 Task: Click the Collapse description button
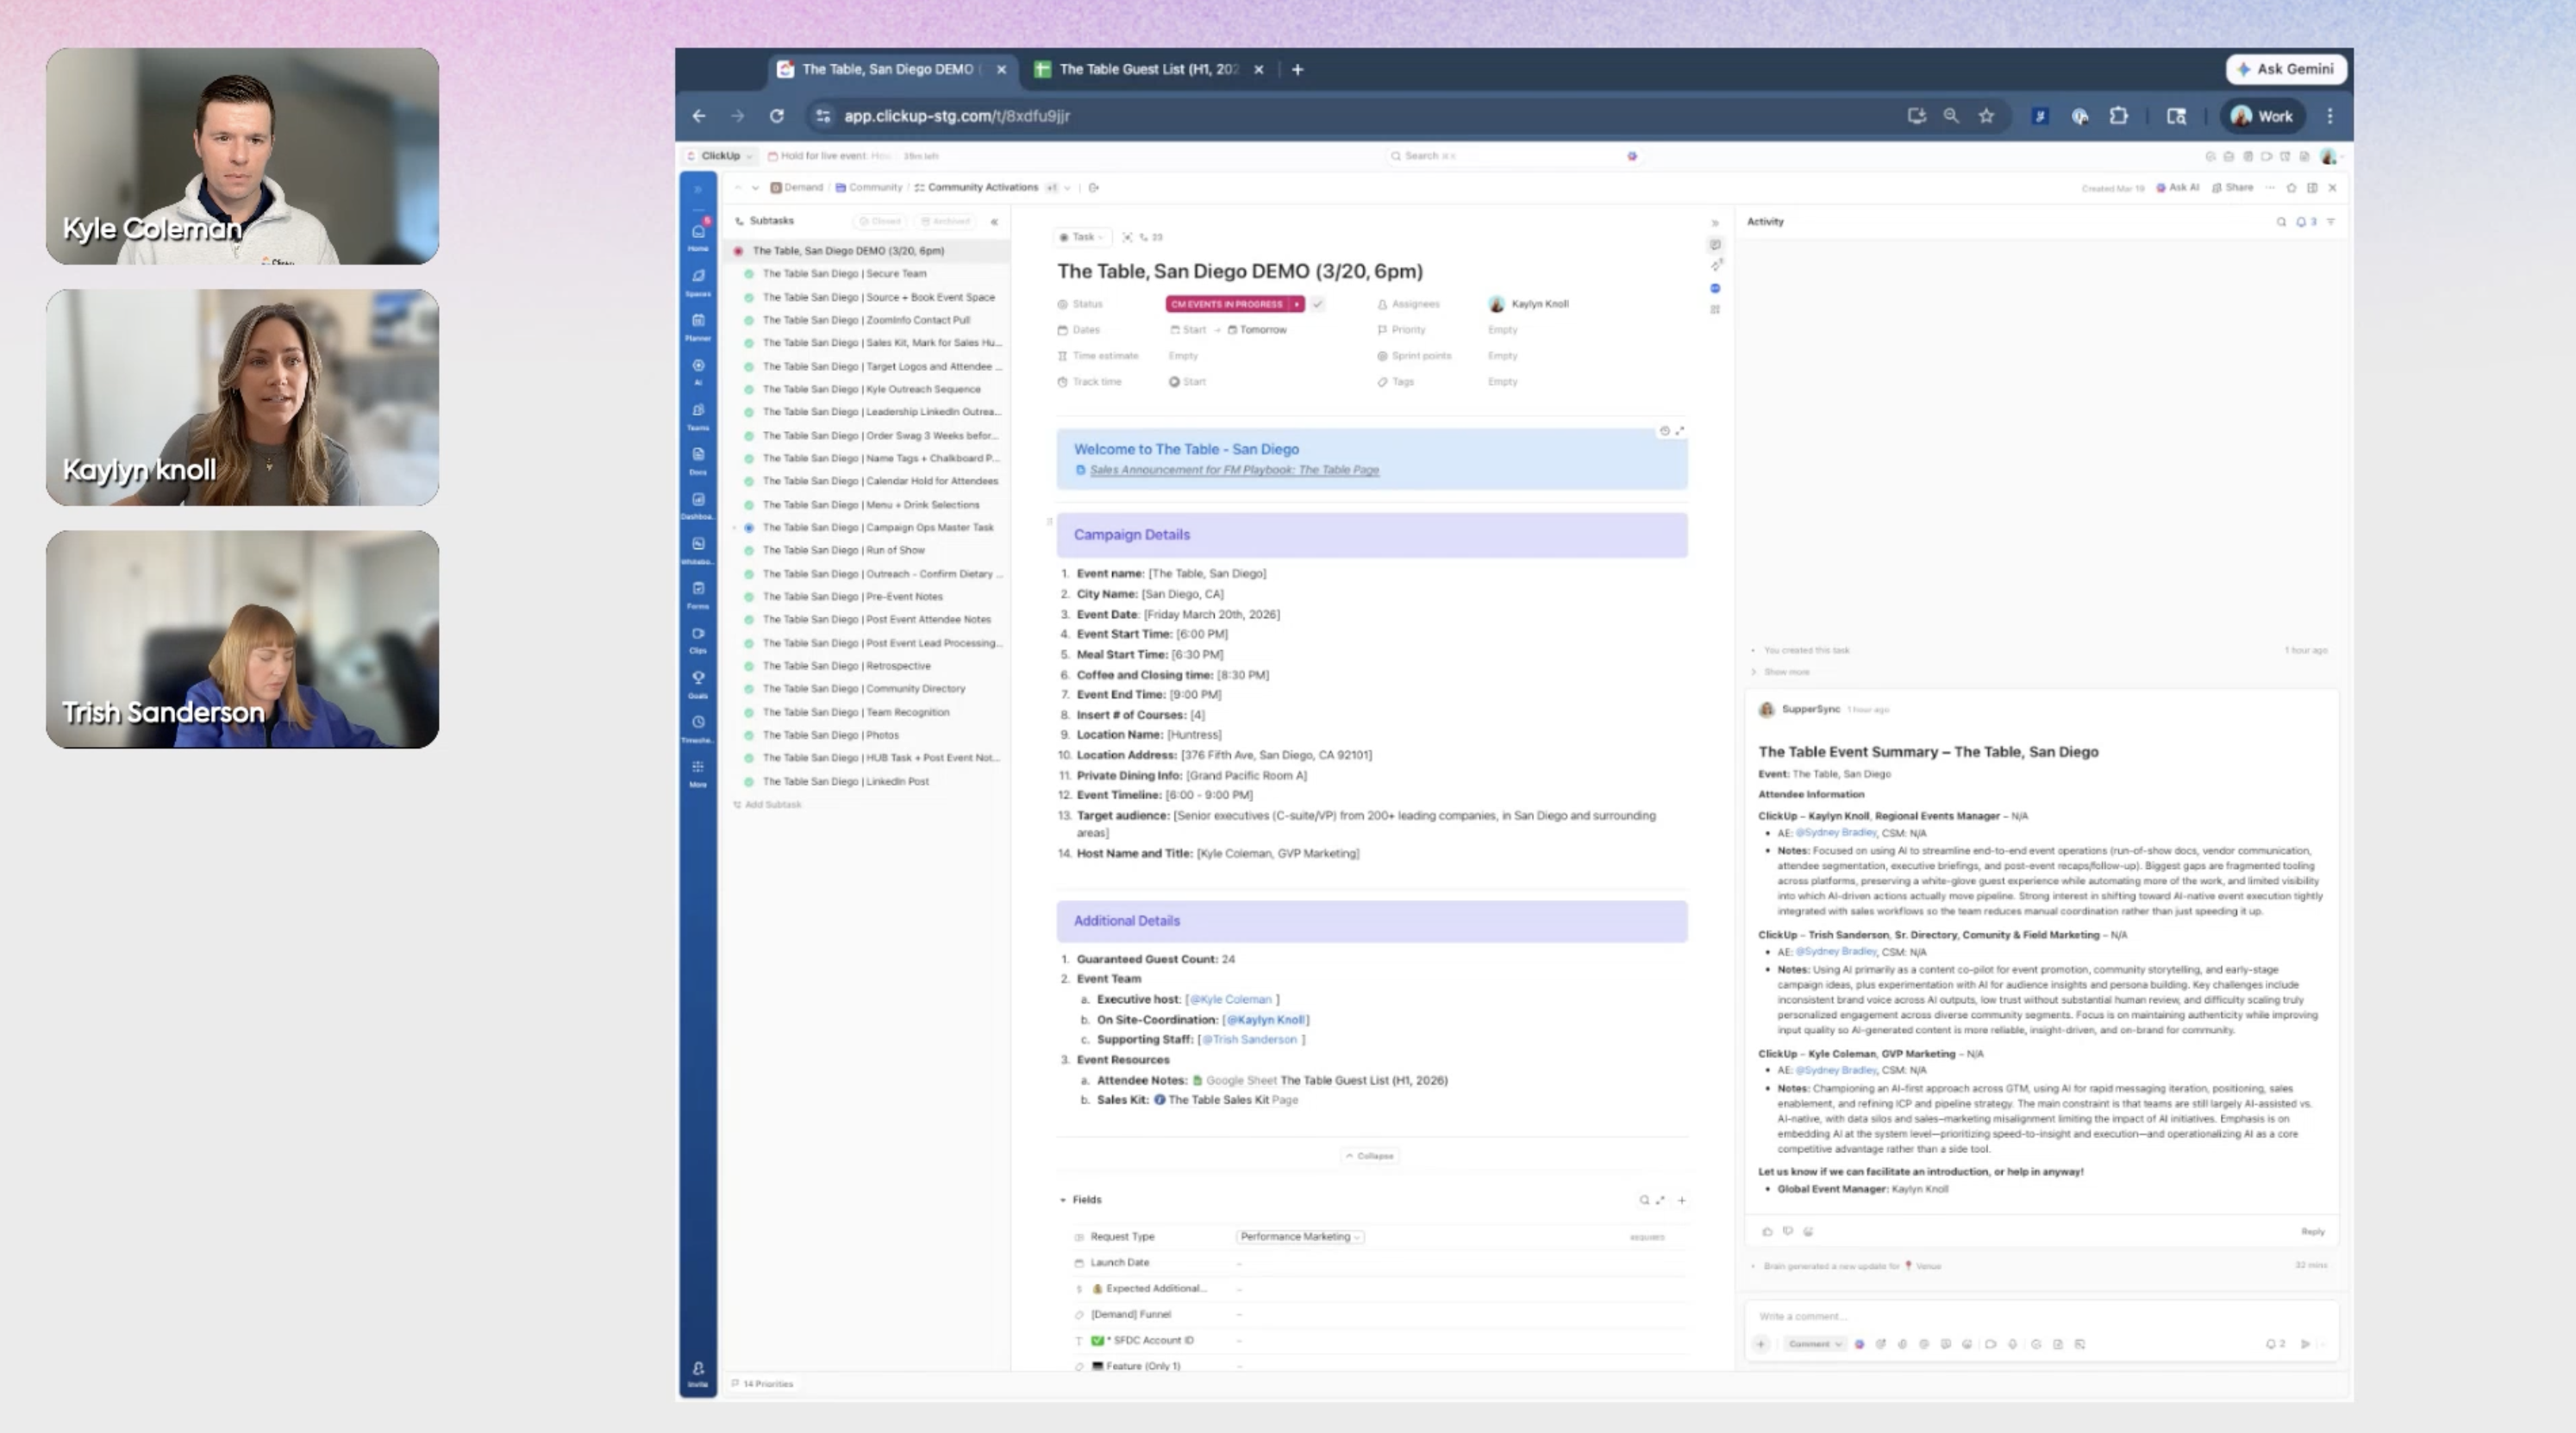[x=1370, y=1156]
